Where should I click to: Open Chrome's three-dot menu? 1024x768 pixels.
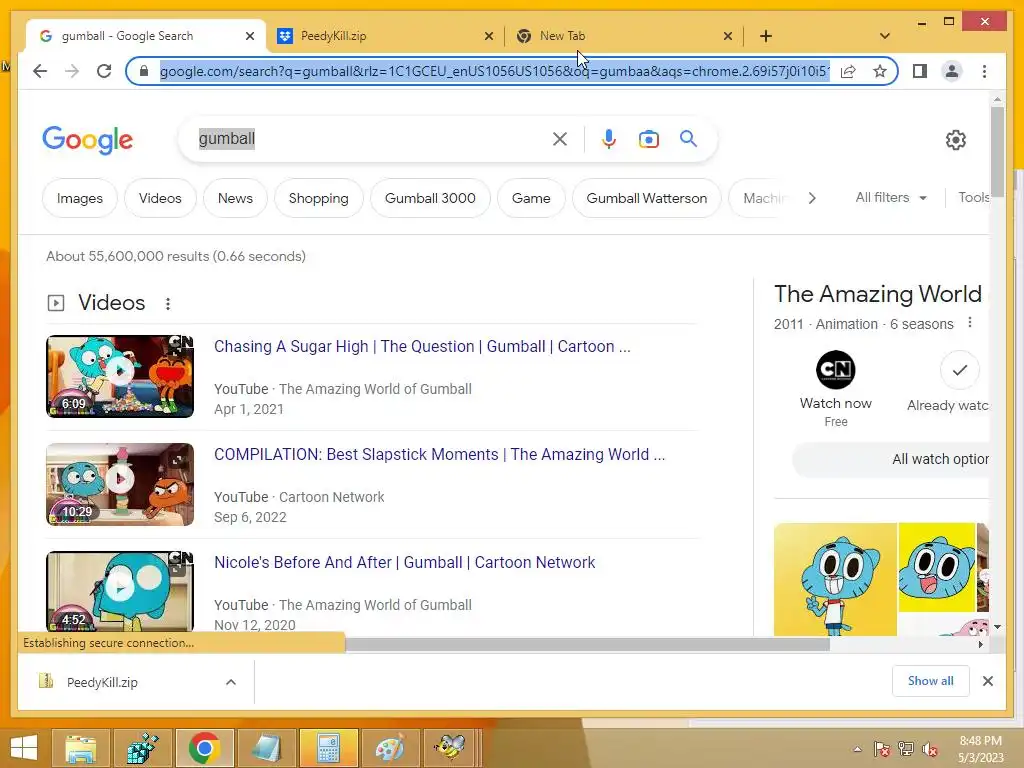tap(984, 71)
